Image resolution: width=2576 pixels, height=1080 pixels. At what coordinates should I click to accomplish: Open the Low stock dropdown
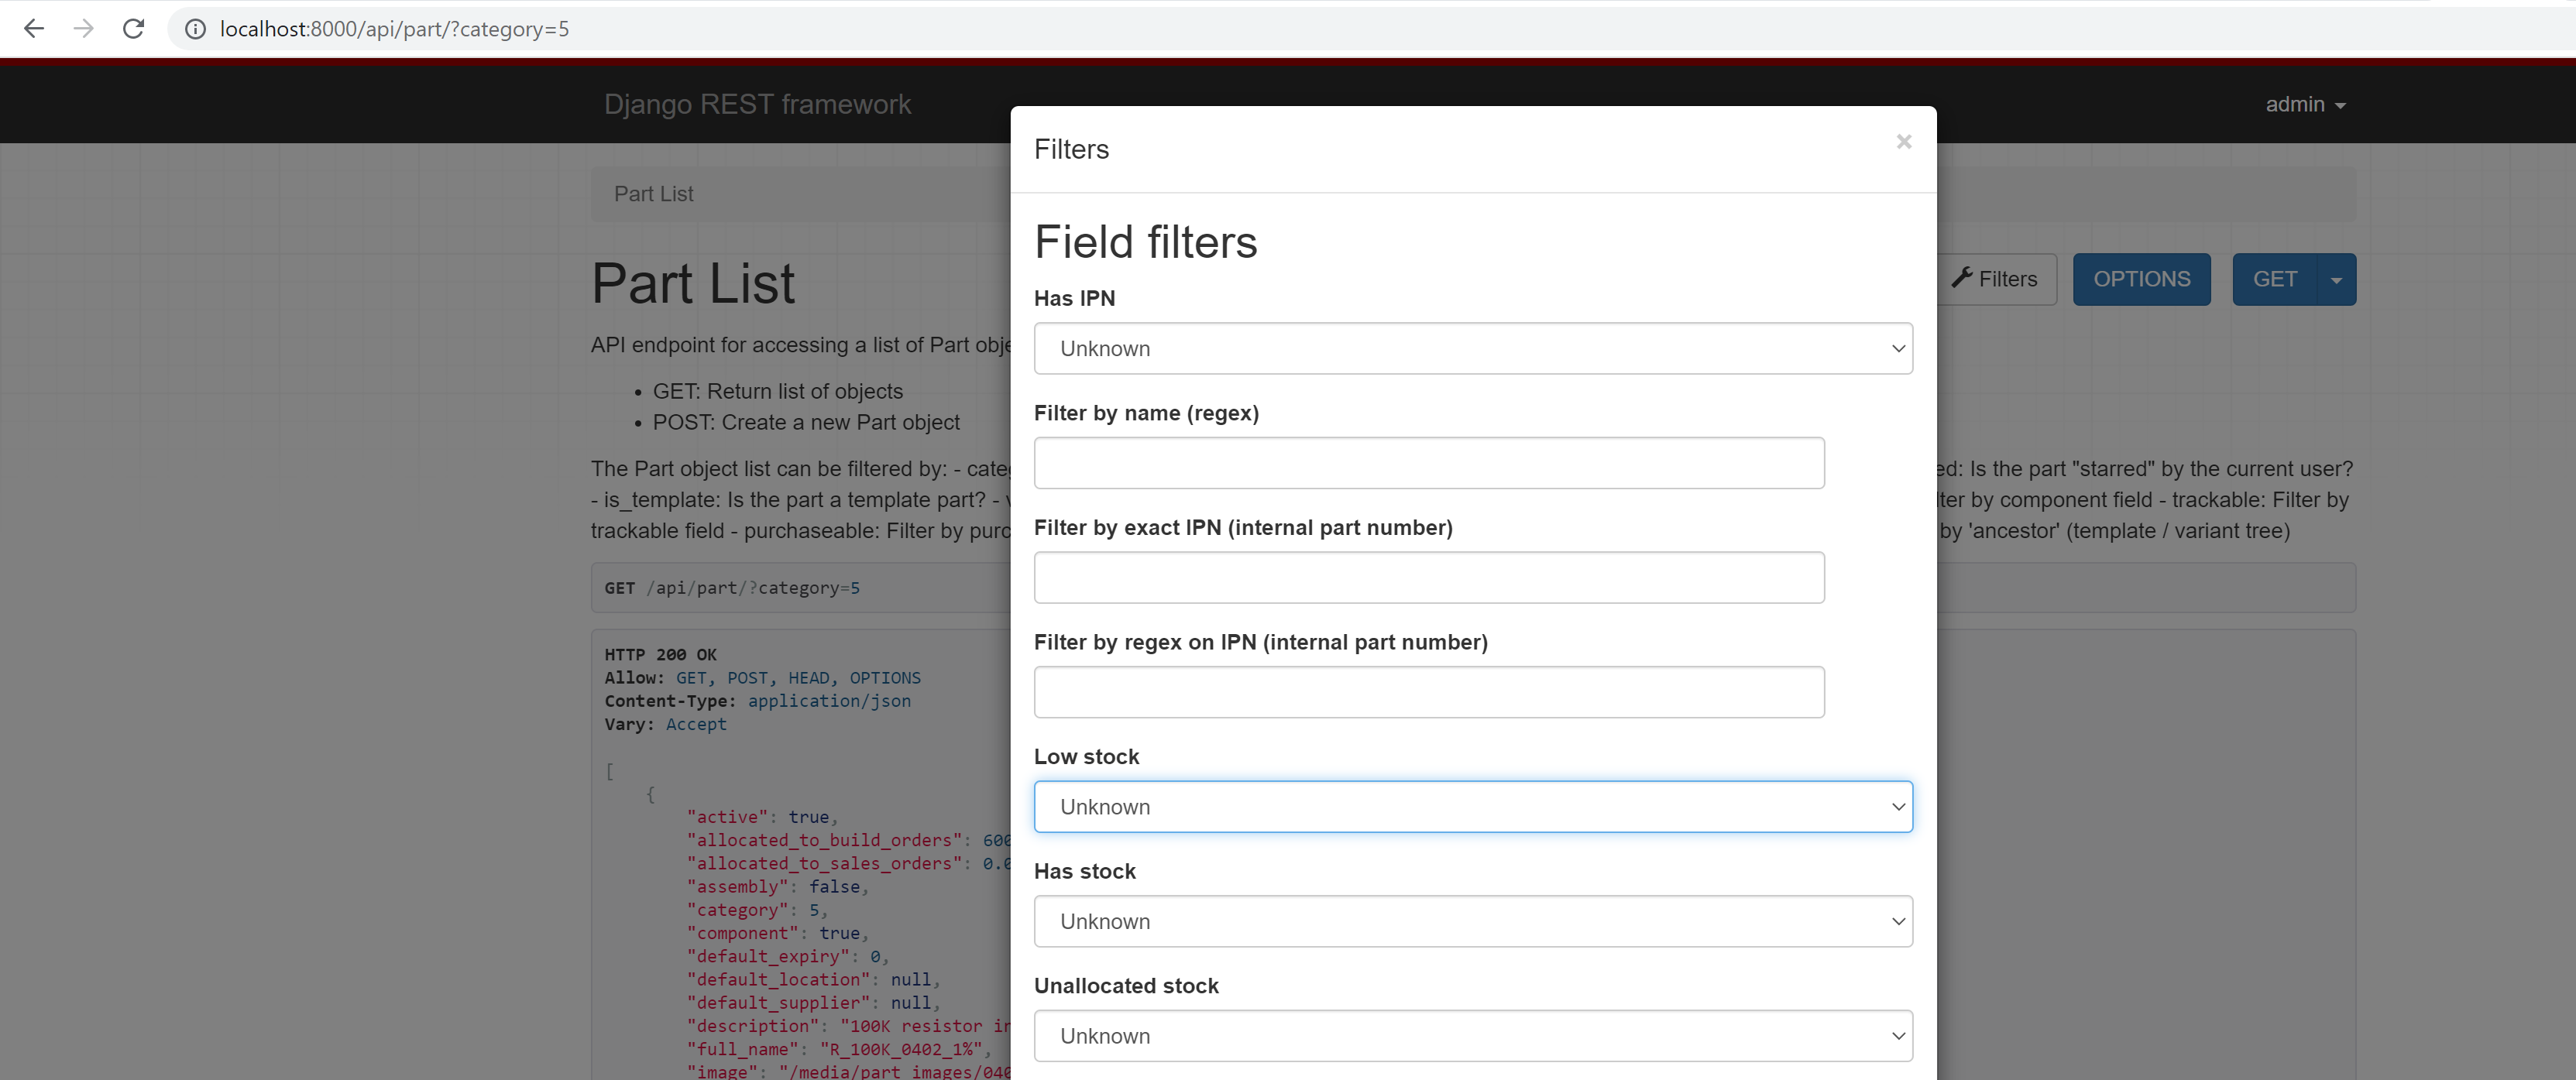[x=1473, y=806]
